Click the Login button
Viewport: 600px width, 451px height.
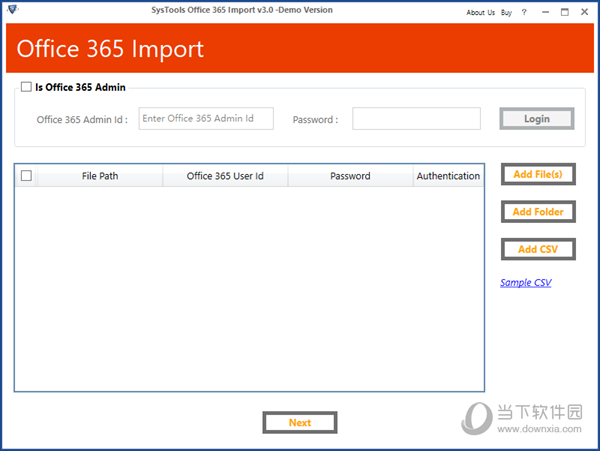[537, 119]
